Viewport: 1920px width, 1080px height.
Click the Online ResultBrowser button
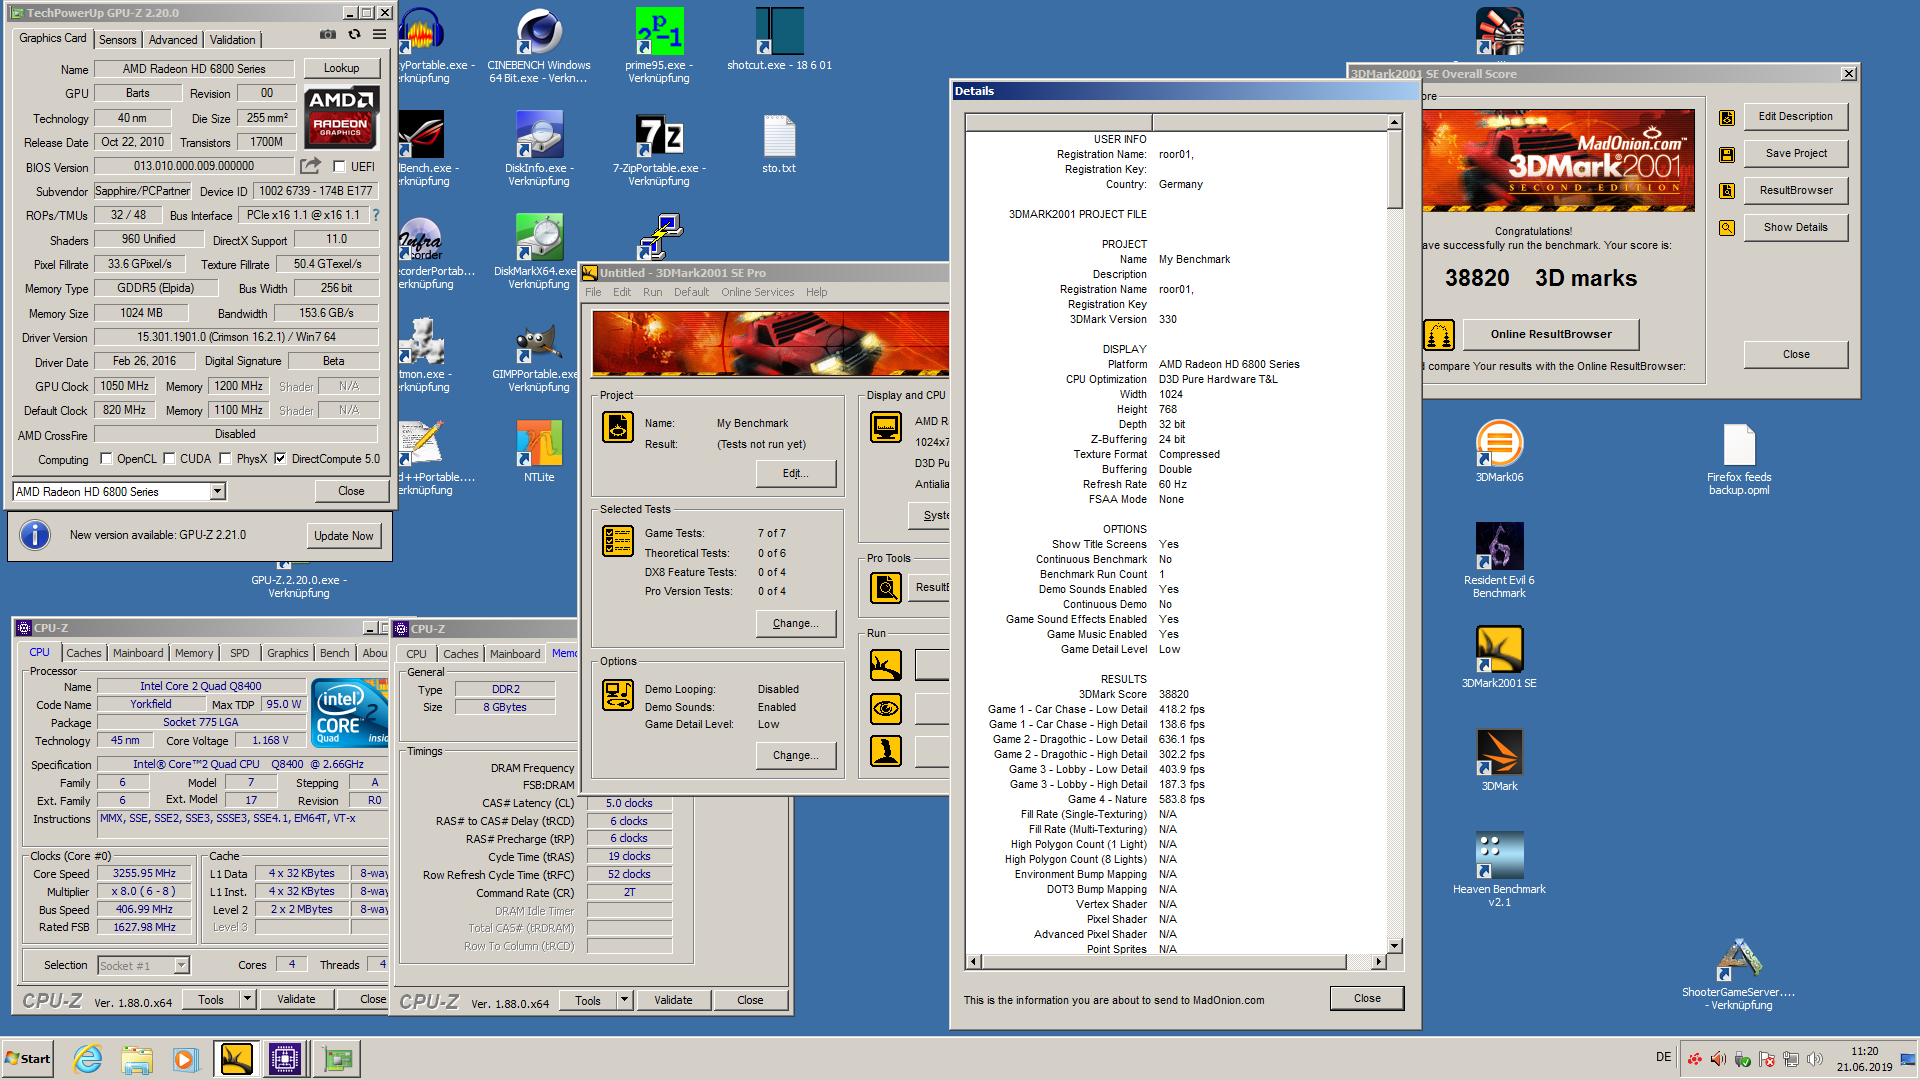(x=1551, y=335)
